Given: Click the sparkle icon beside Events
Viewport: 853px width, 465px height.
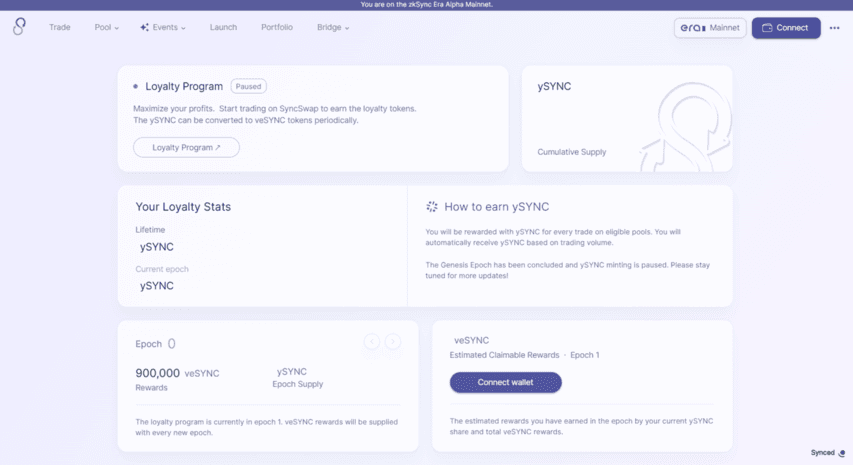Looking at the screenshot, I should pos(144,27).
